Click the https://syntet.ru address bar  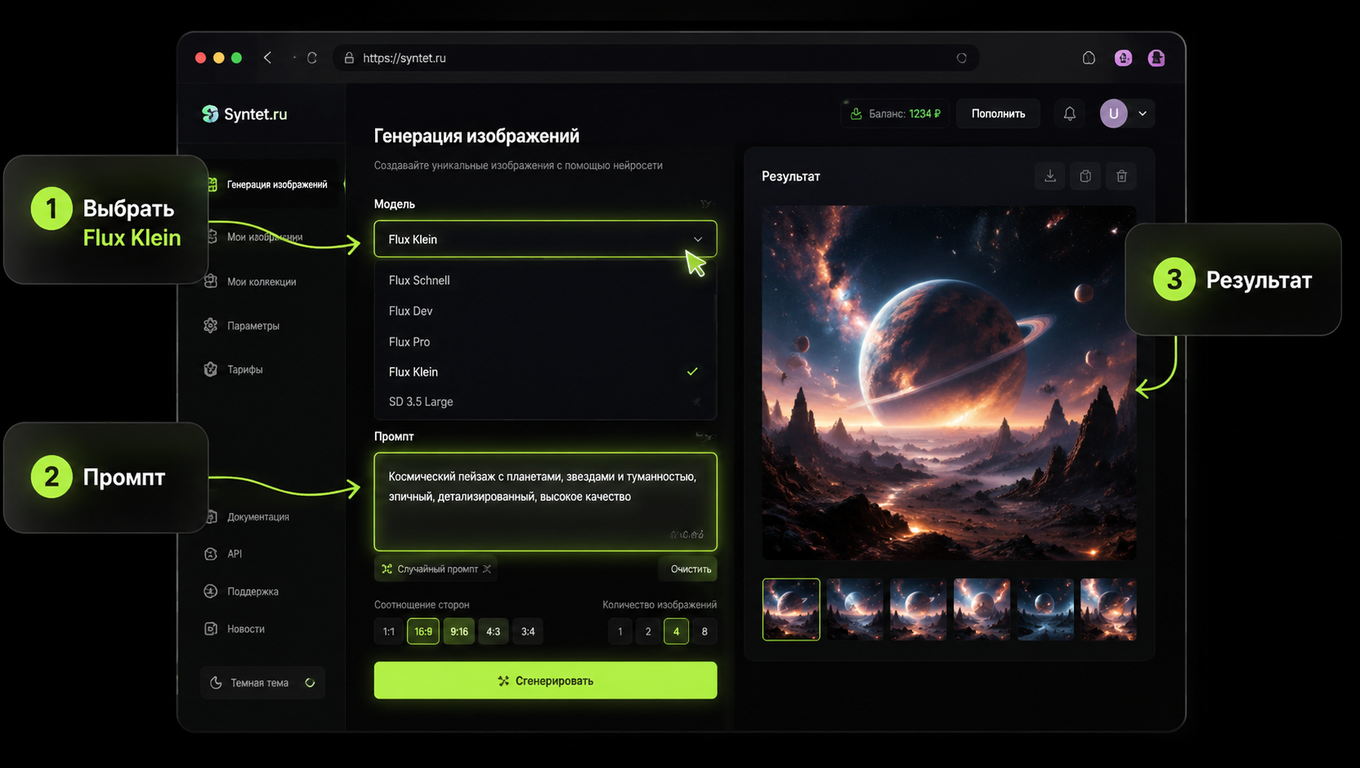pos(655,58)
